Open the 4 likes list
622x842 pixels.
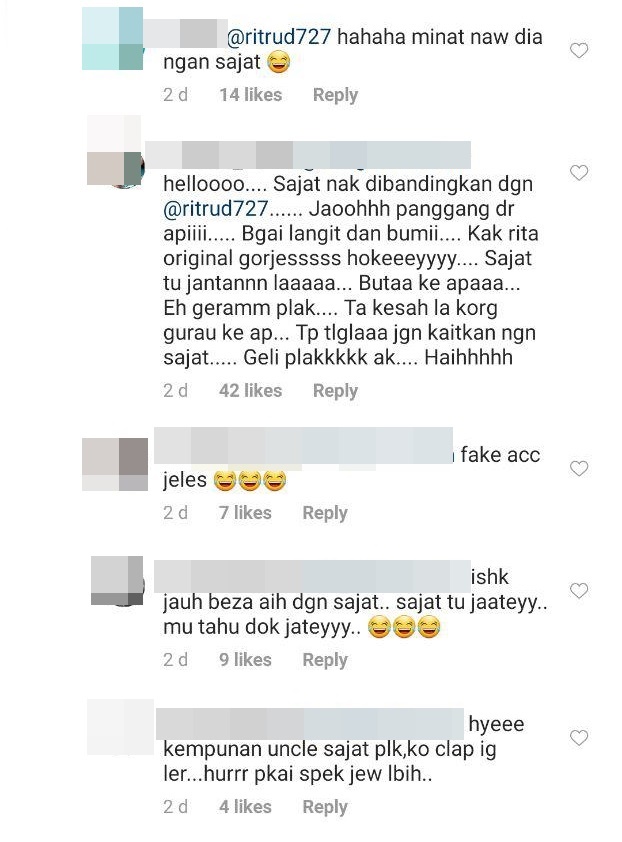(245, 807)
